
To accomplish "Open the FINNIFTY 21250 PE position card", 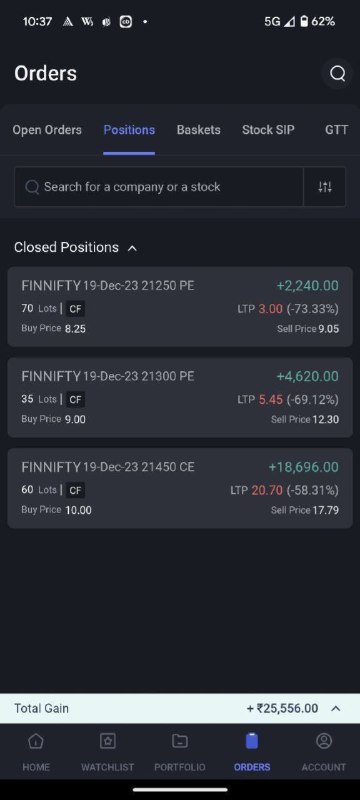I will pos(180,307).
